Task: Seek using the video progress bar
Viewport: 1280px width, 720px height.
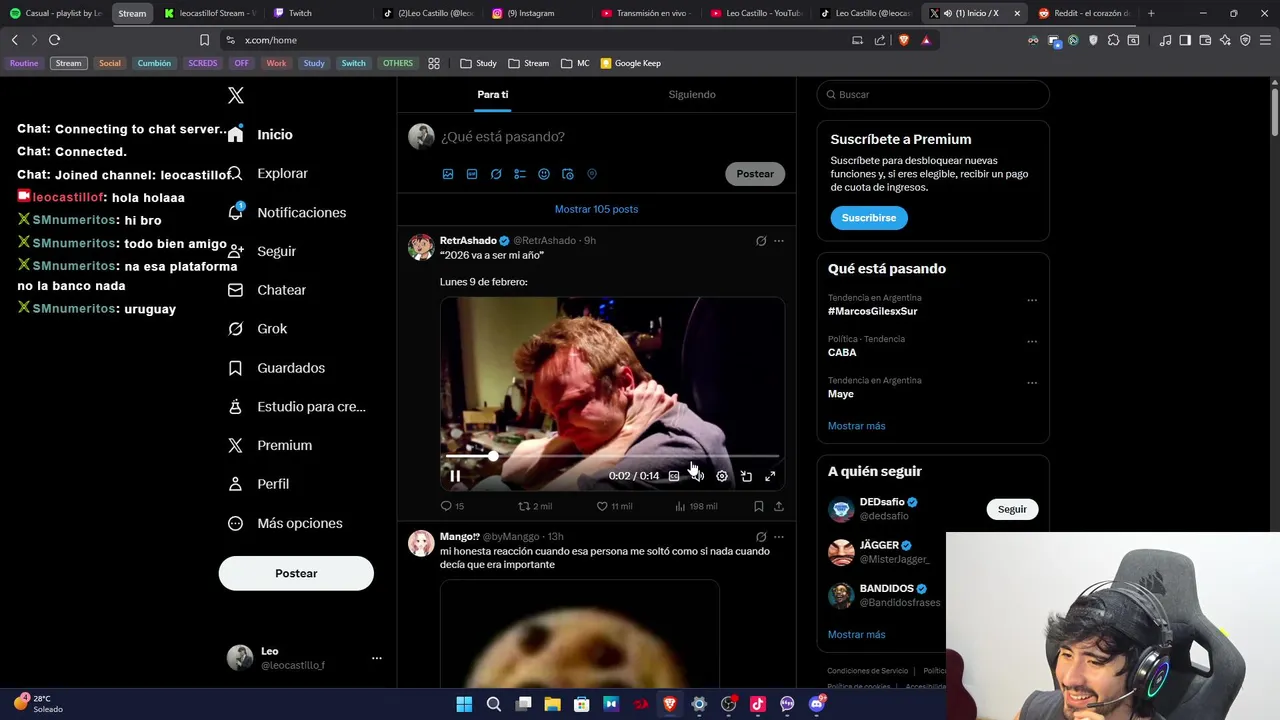Action: tap(612, 456)
